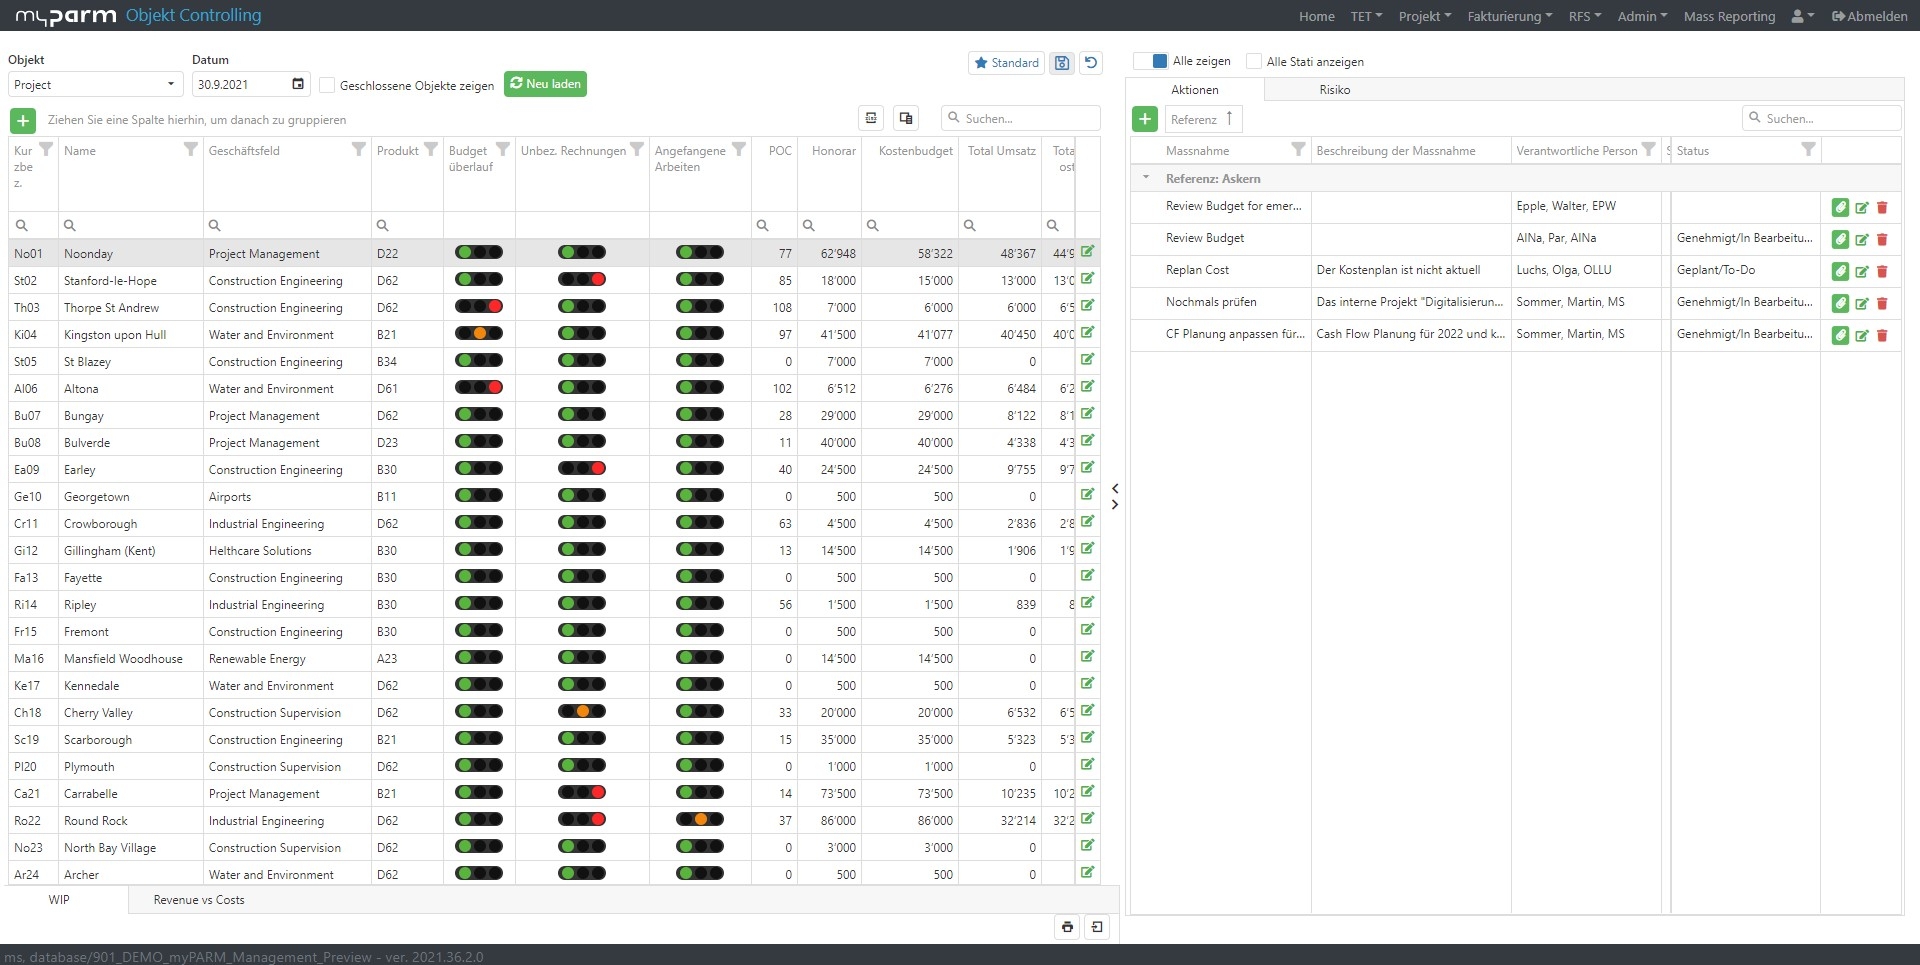Expand the Fakturierung menu in navbar
Screen dimensions: 1920x965
pos(1509,16)
